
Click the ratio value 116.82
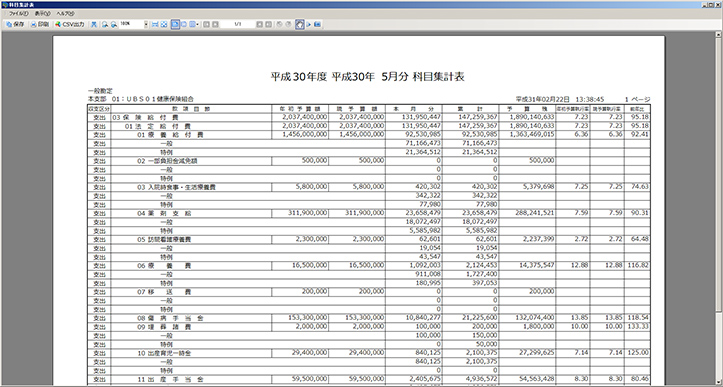point(639,265)
